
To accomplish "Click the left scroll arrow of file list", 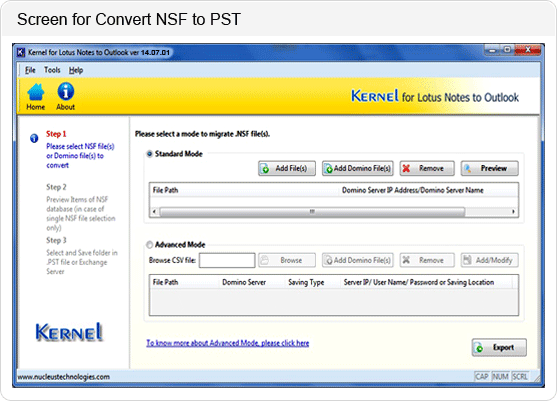I will (x=154, y=212).
